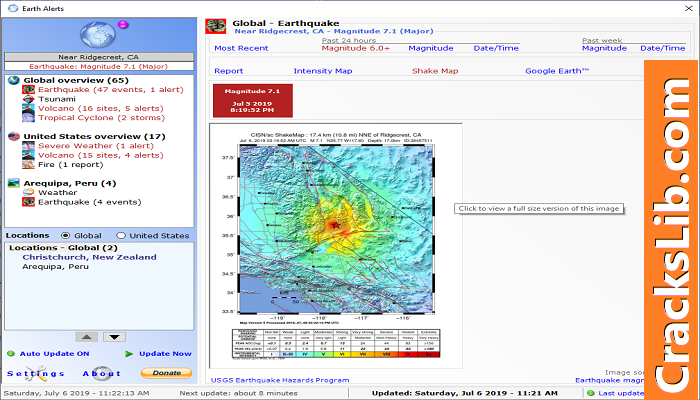Click the About globe icon
The image size is (700, 400).
102,373
